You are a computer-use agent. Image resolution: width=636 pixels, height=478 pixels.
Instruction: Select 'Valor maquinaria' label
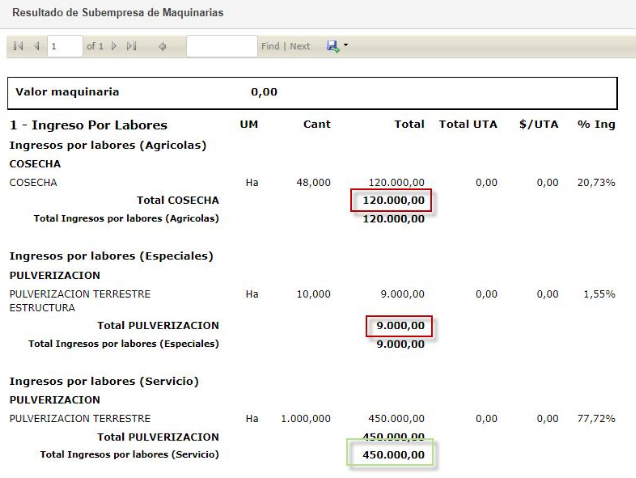67,92
